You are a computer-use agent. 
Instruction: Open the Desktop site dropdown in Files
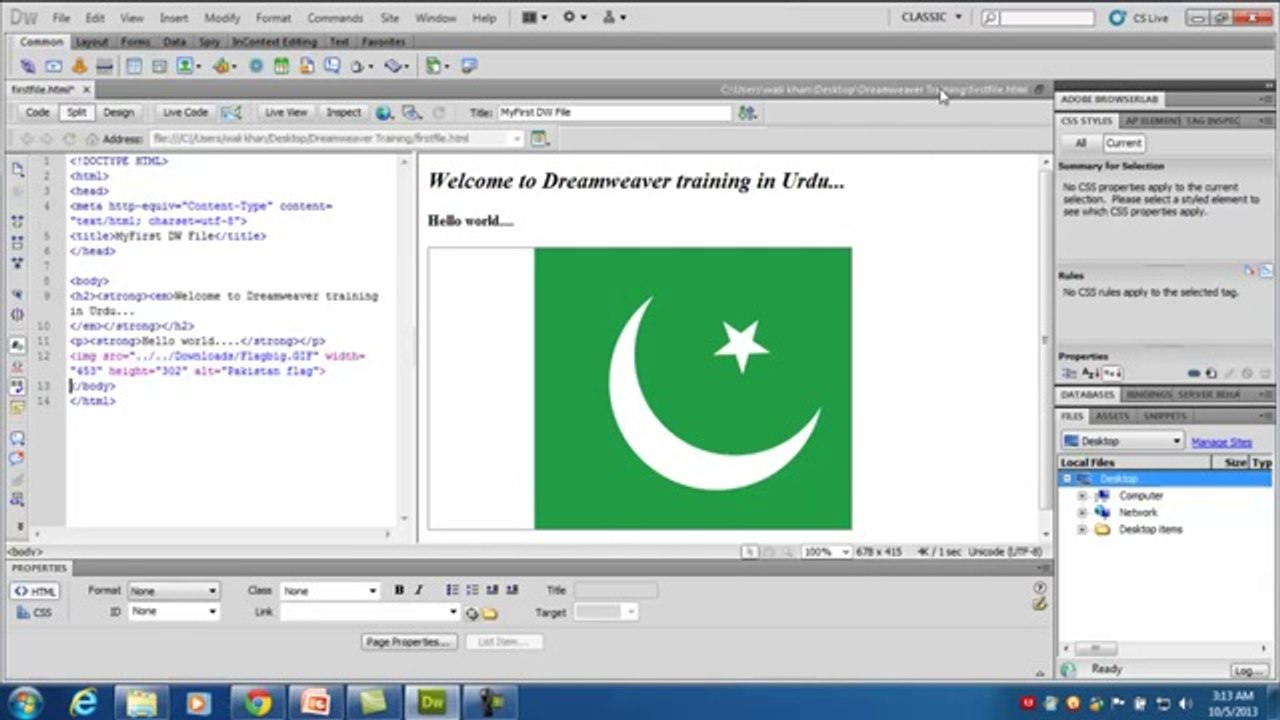coord(1122,441)
